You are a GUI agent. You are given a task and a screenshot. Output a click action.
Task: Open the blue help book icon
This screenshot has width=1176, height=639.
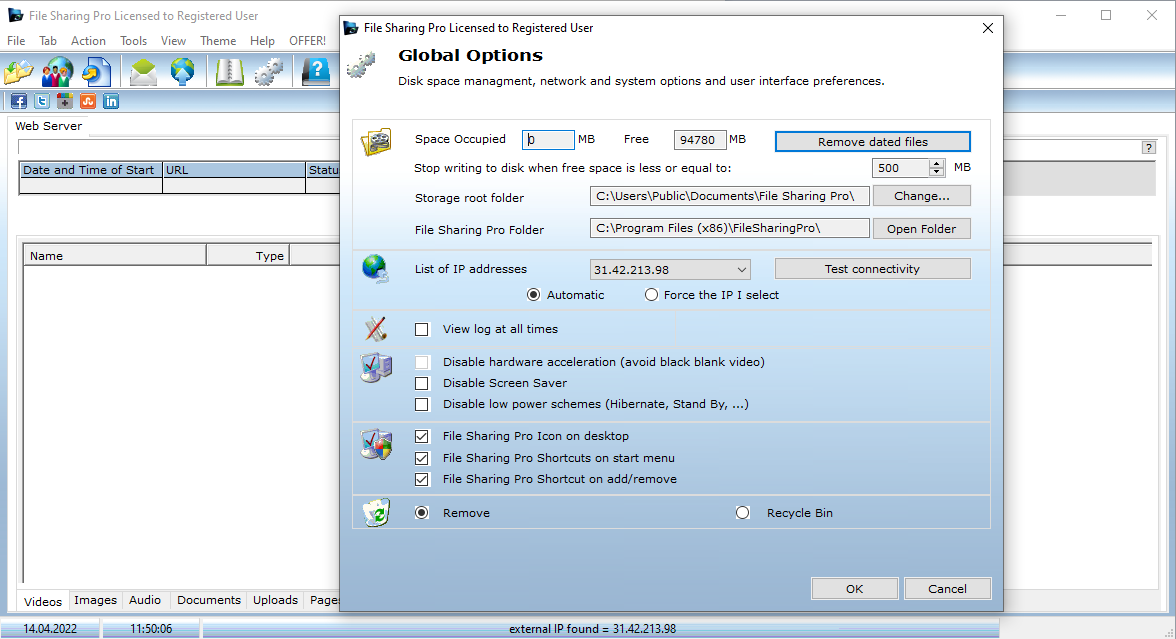pyautogui.click(x=316, y=72)
